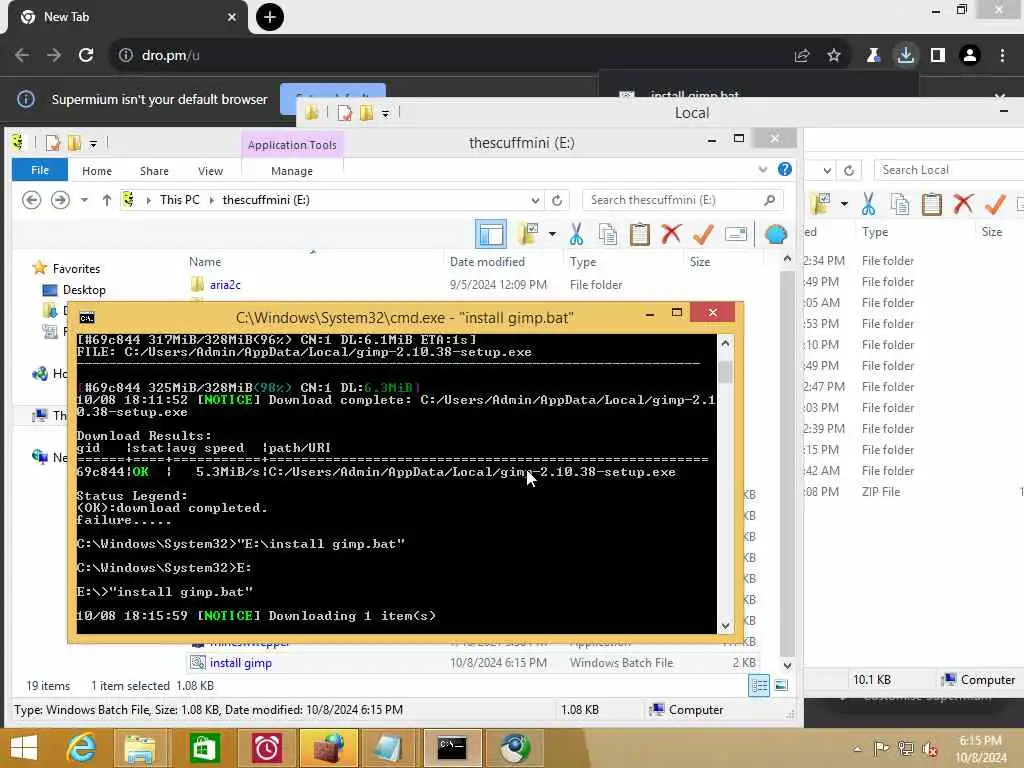Click the Copy icon in Local window toolbar
This screenshot has height=768, width=1024.
tap(900, 204)
